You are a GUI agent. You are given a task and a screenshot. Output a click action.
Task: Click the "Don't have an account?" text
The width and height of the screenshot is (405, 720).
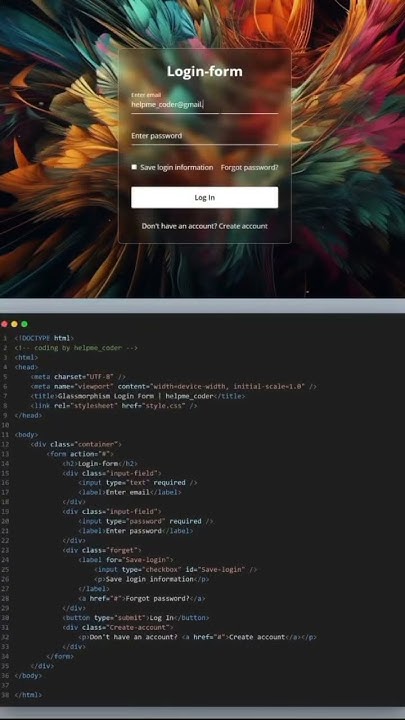180,226
